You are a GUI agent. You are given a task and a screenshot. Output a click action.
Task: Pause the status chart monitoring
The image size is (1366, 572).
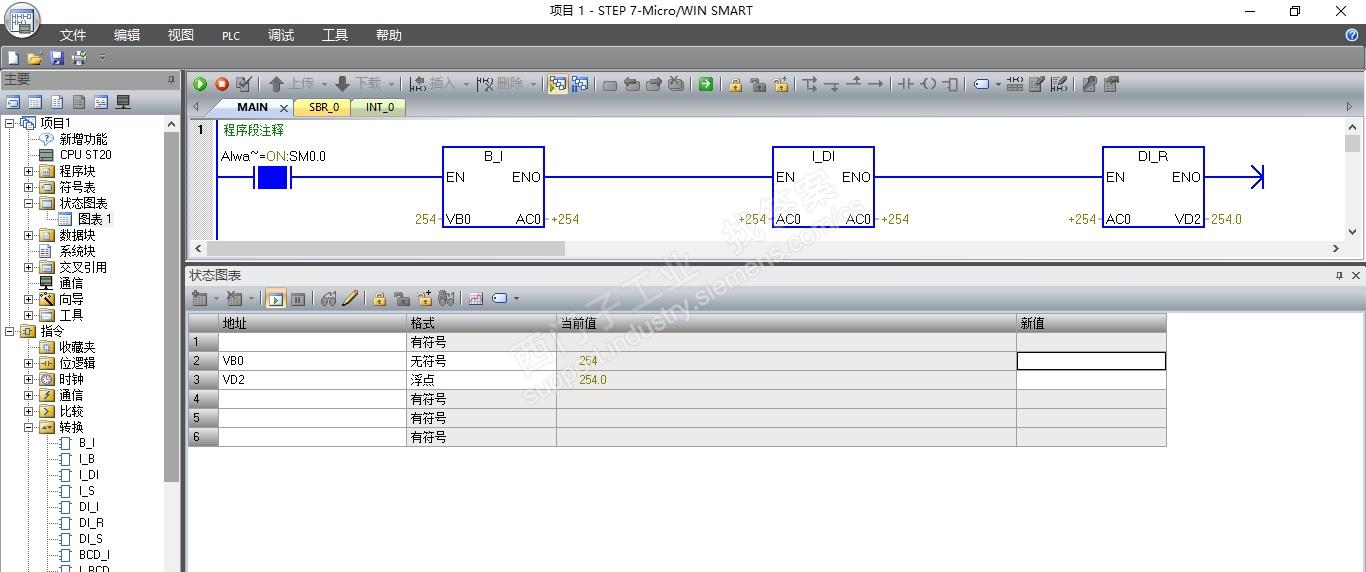298,298
